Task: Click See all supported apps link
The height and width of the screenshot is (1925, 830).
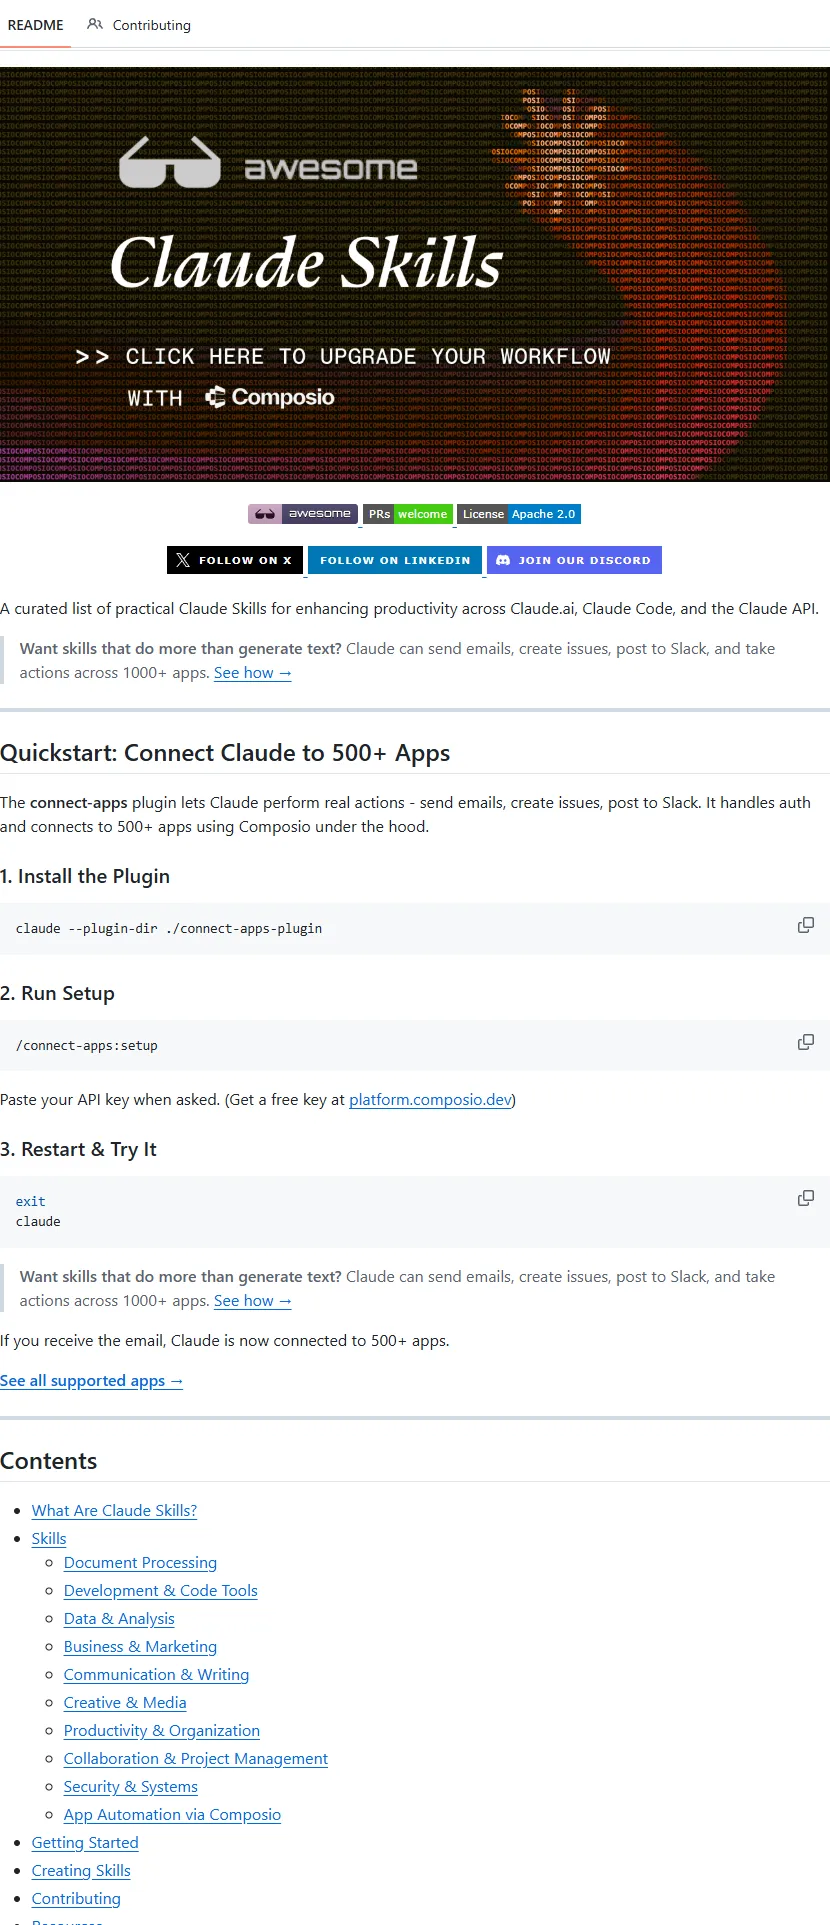Action: [91, 1381]
